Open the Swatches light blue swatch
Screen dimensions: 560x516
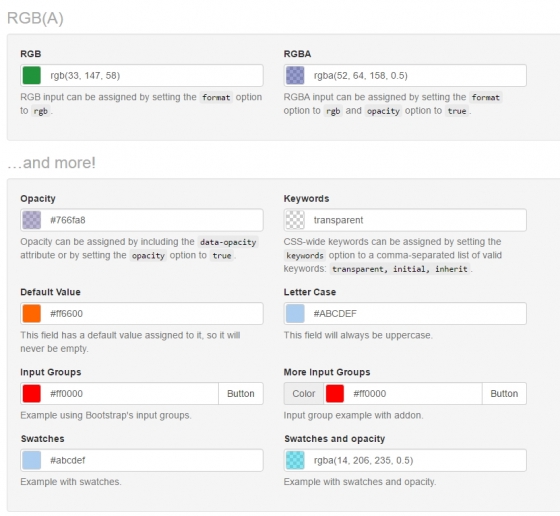tap(32, 460)
